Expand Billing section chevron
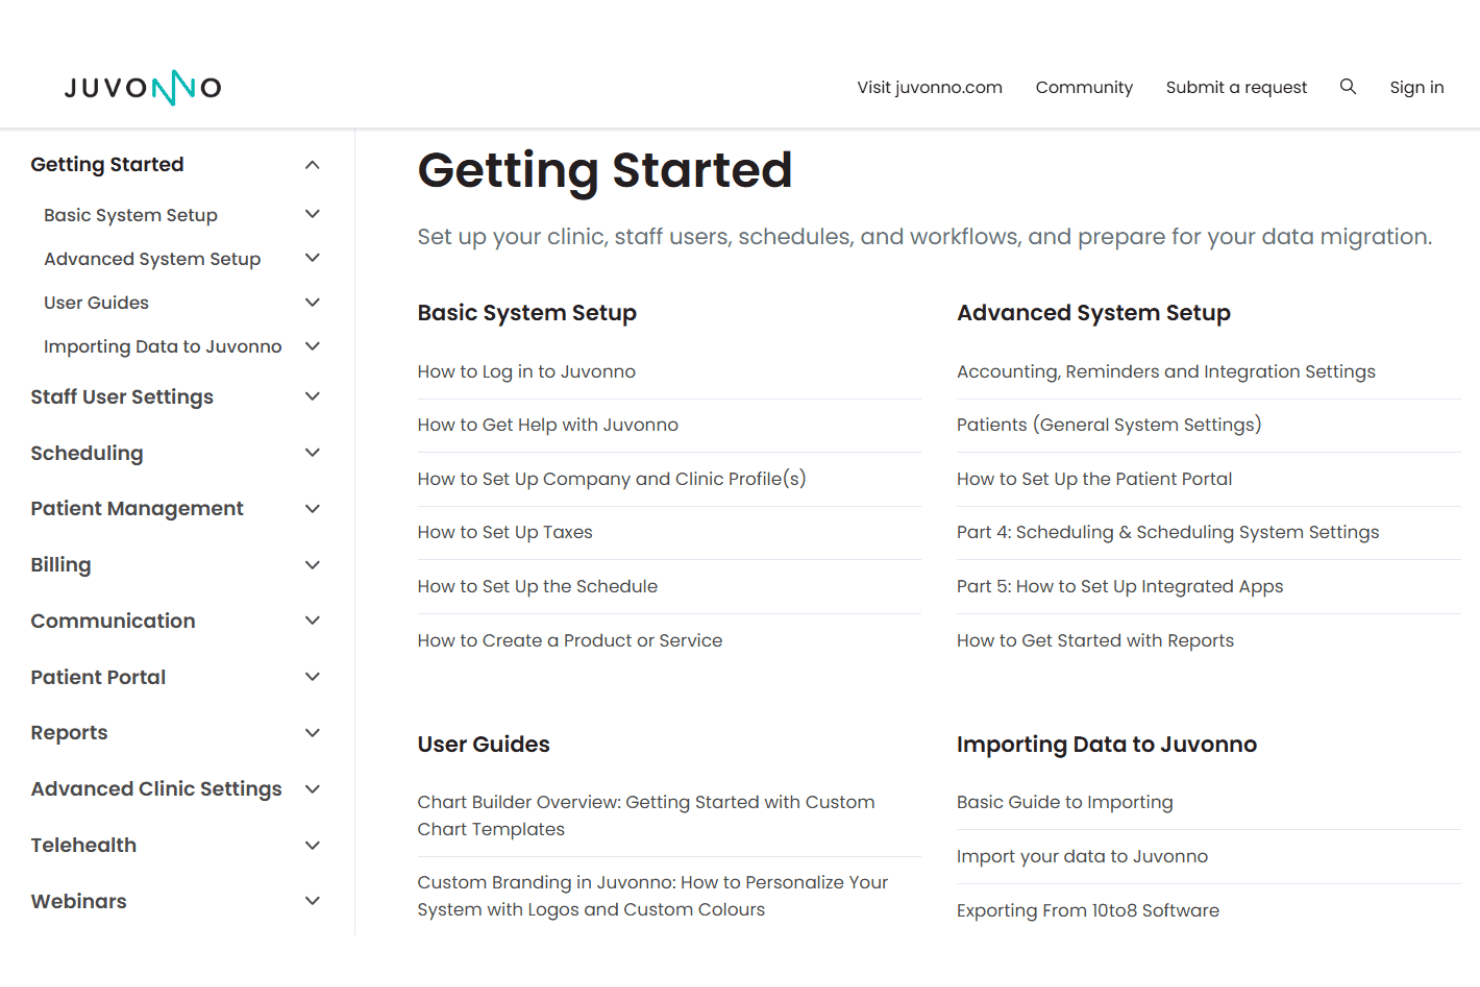Screen dimensions: 1480x987 [x=312, y=564]
